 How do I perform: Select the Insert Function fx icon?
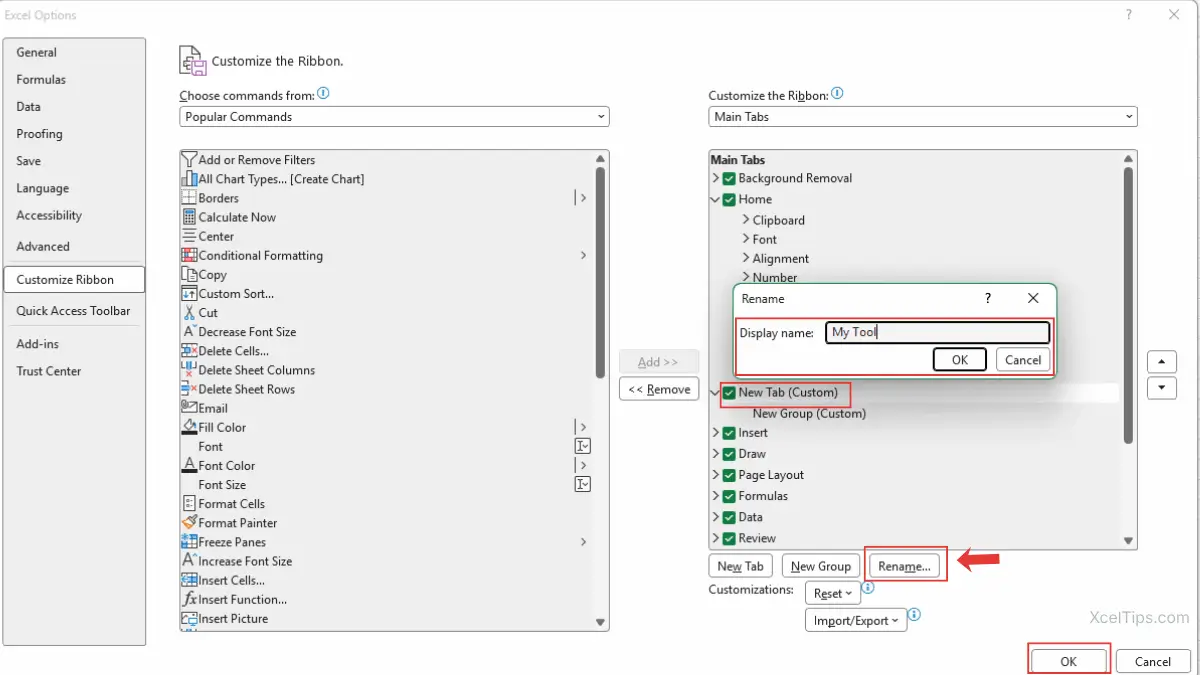click(x=189, y=599)
